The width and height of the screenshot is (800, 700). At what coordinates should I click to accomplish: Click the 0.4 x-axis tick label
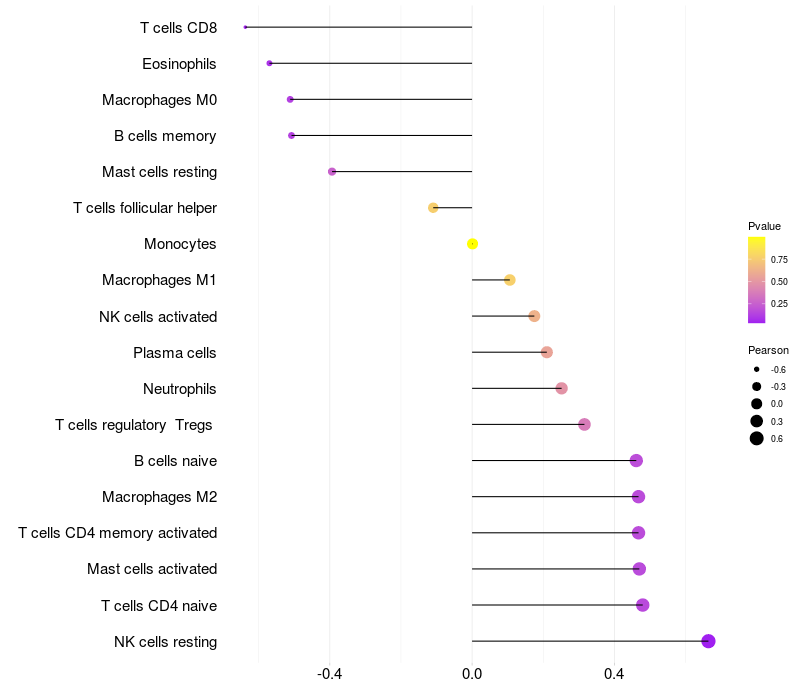(614, 674)
